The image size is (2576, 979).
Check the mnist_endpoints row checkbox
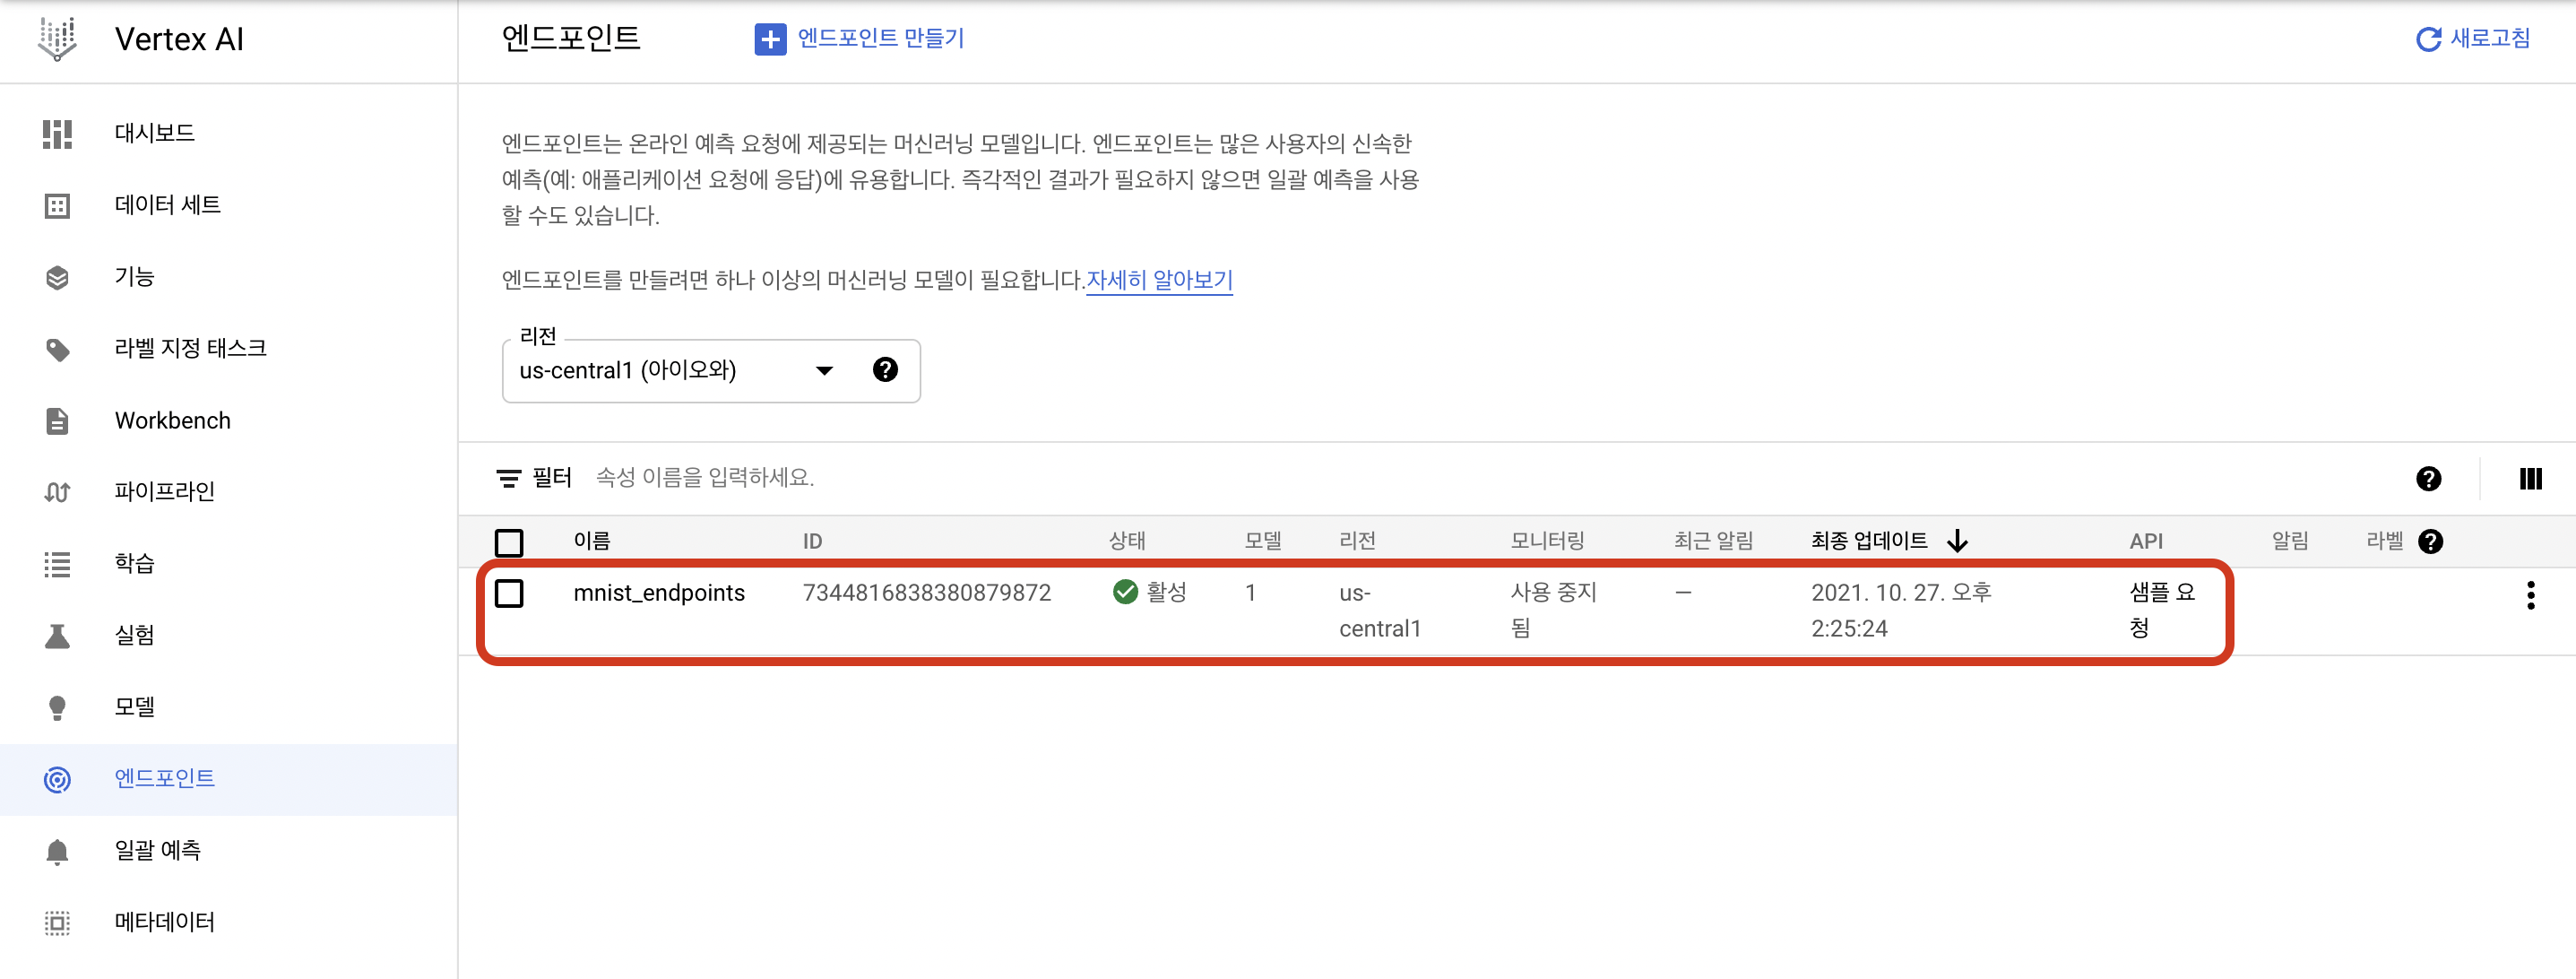tap(509, 593)
